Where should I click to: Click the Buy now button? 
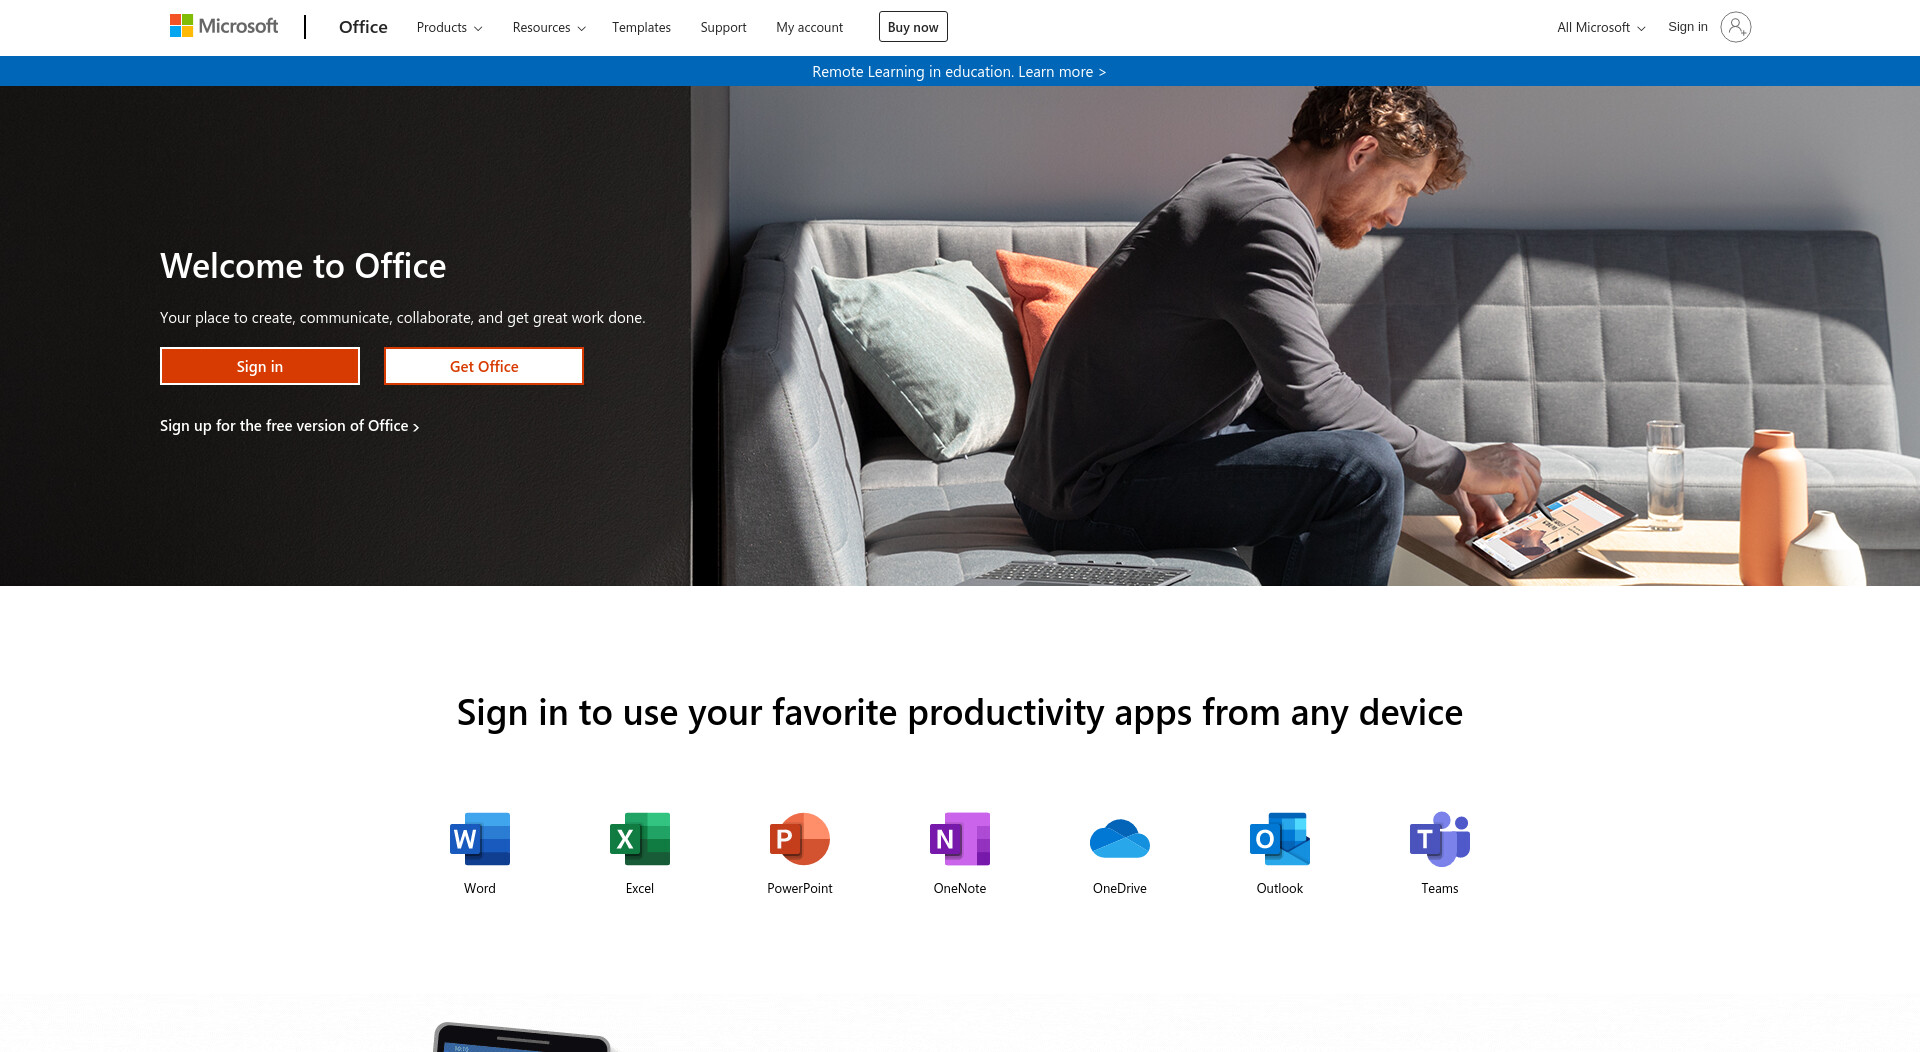pyautogui.click(x=913, y=27)
